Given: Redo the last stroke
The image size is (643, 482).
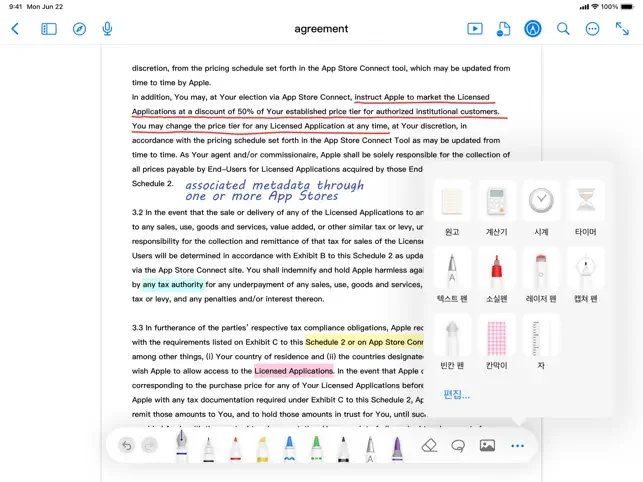Looking at the screenshot, I should 150,445.
